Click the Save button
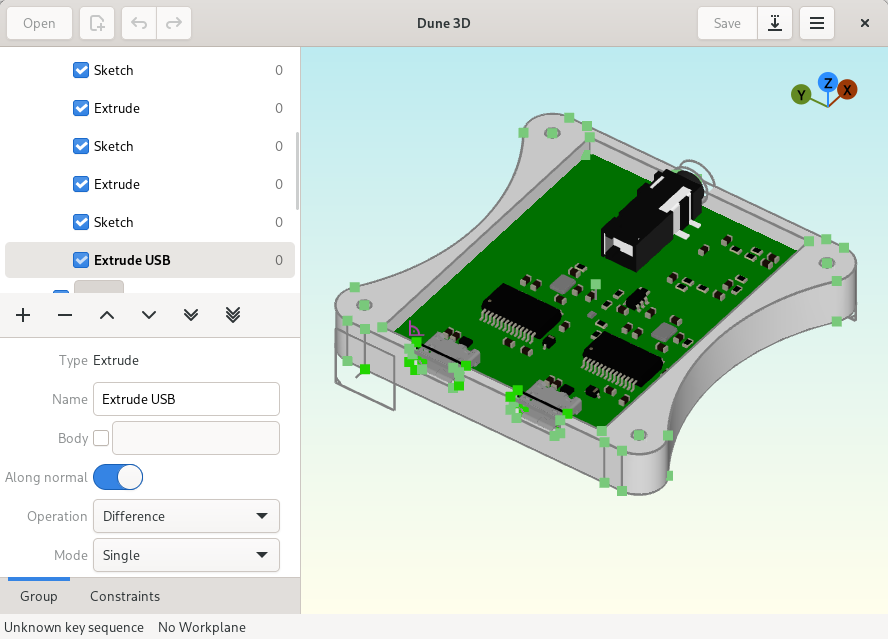Image resolution: width=888 pixels, height=639 pixels. tap(726, 22)
